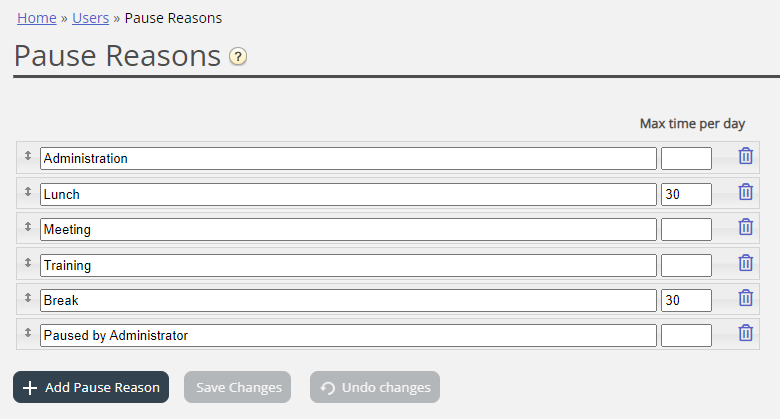Image resolution: width=780 pixels, height=419 pixels.
Task: Click the Meeting row reorder handle
Action: click(28, 227)
